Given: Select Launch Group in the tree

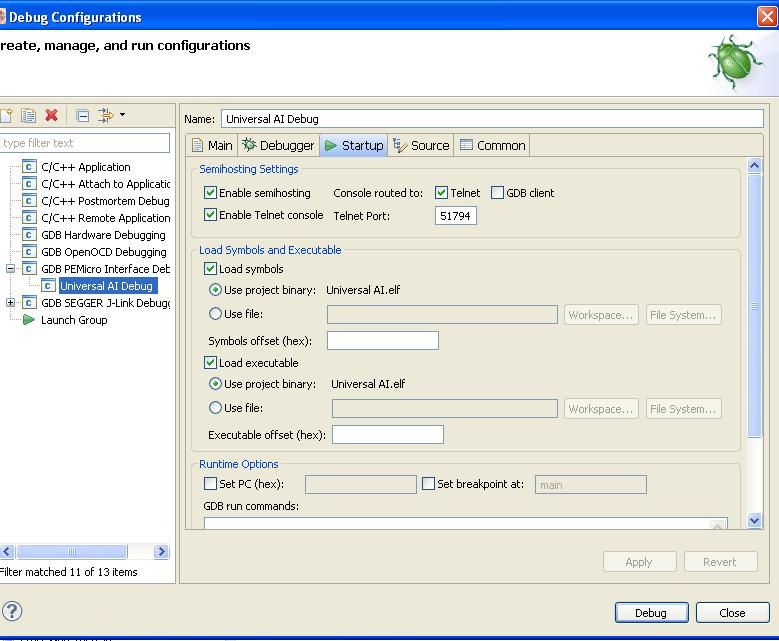Looking at the screenshot, I should (74, 320).
